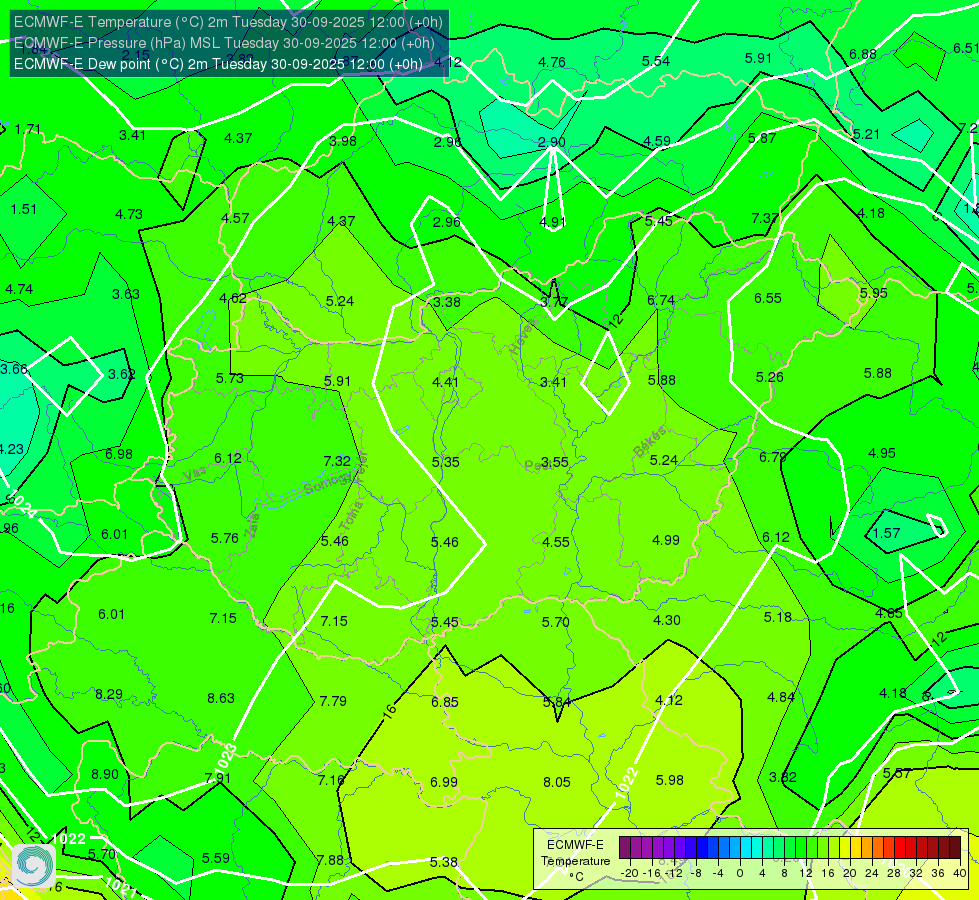Click the Békés county label
This screenshot has width=979, height=900.
[x=649, y=442]
